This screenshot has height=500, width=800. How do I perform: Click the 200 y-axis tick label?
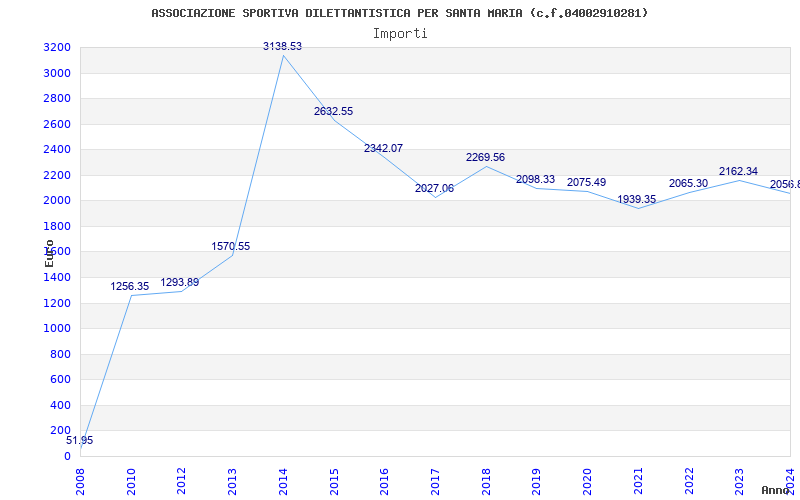tap(61, 431)
